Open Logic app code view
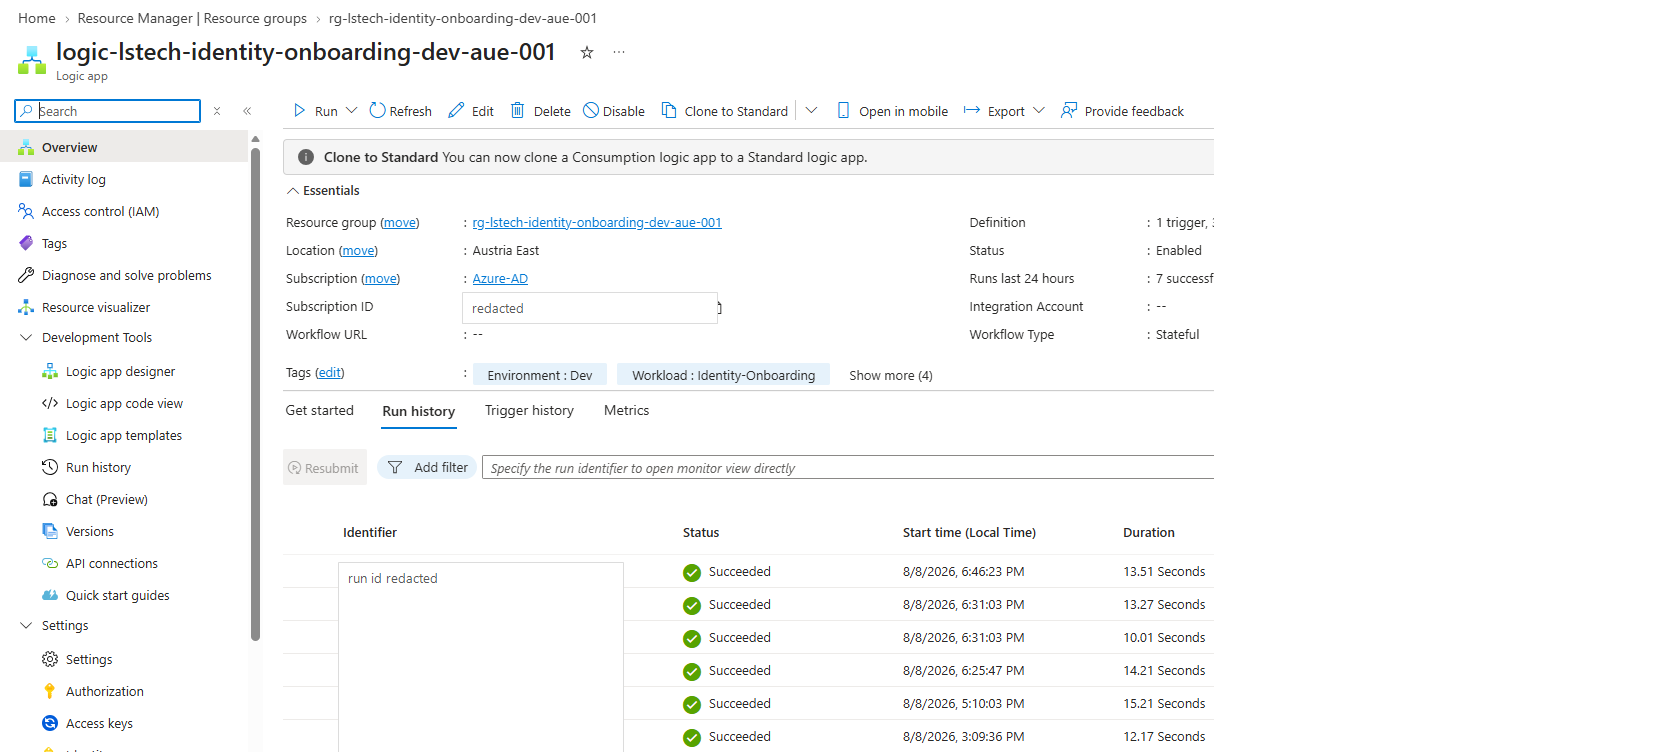 pos(124,403)
